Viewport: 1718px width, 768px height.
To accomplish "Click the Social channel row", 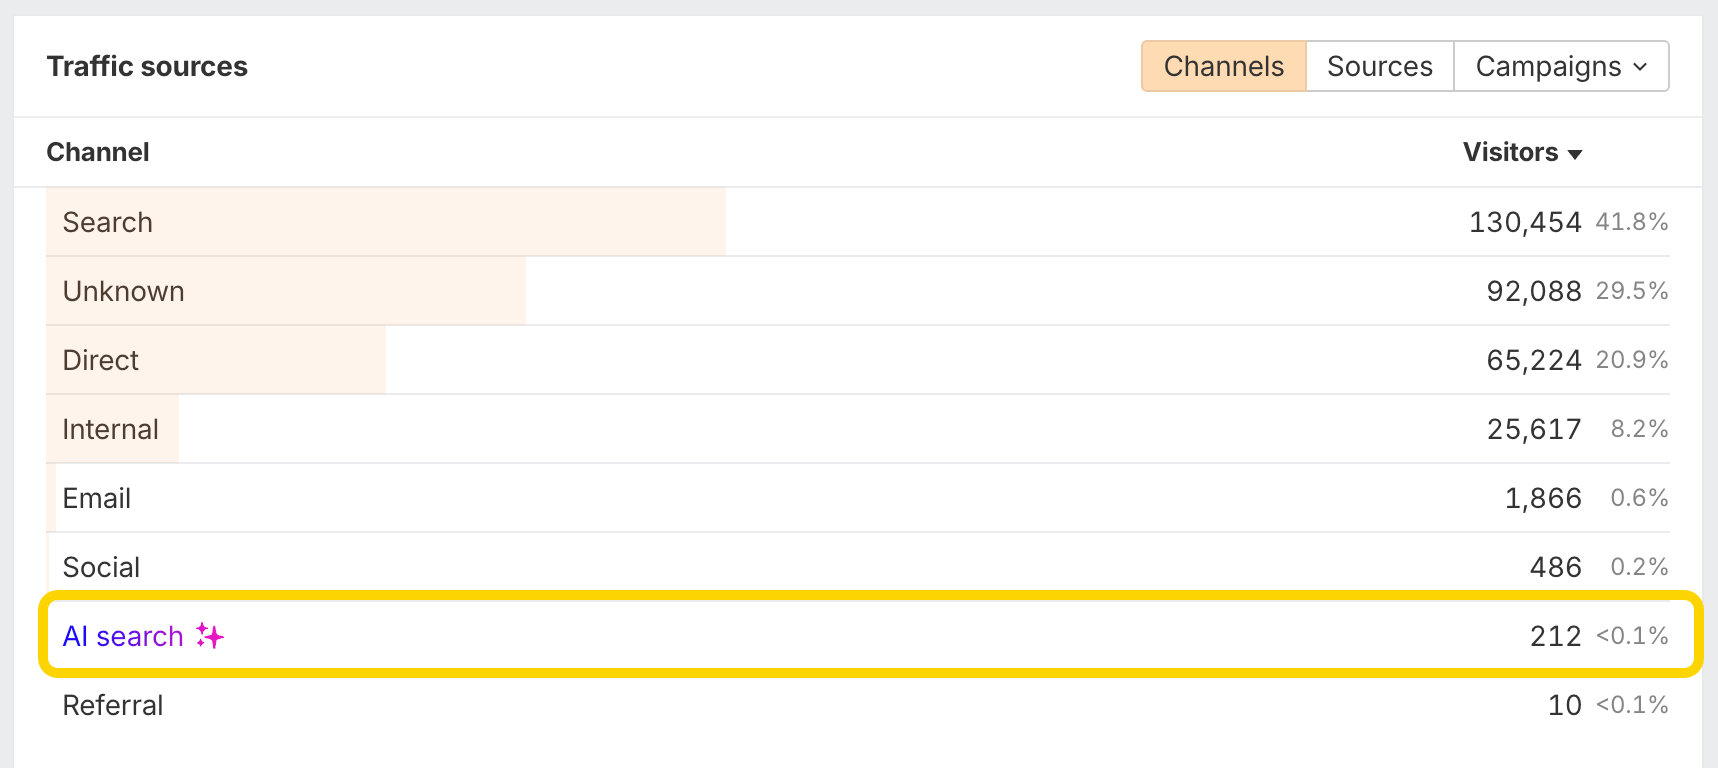I will (x=101, y=567).
